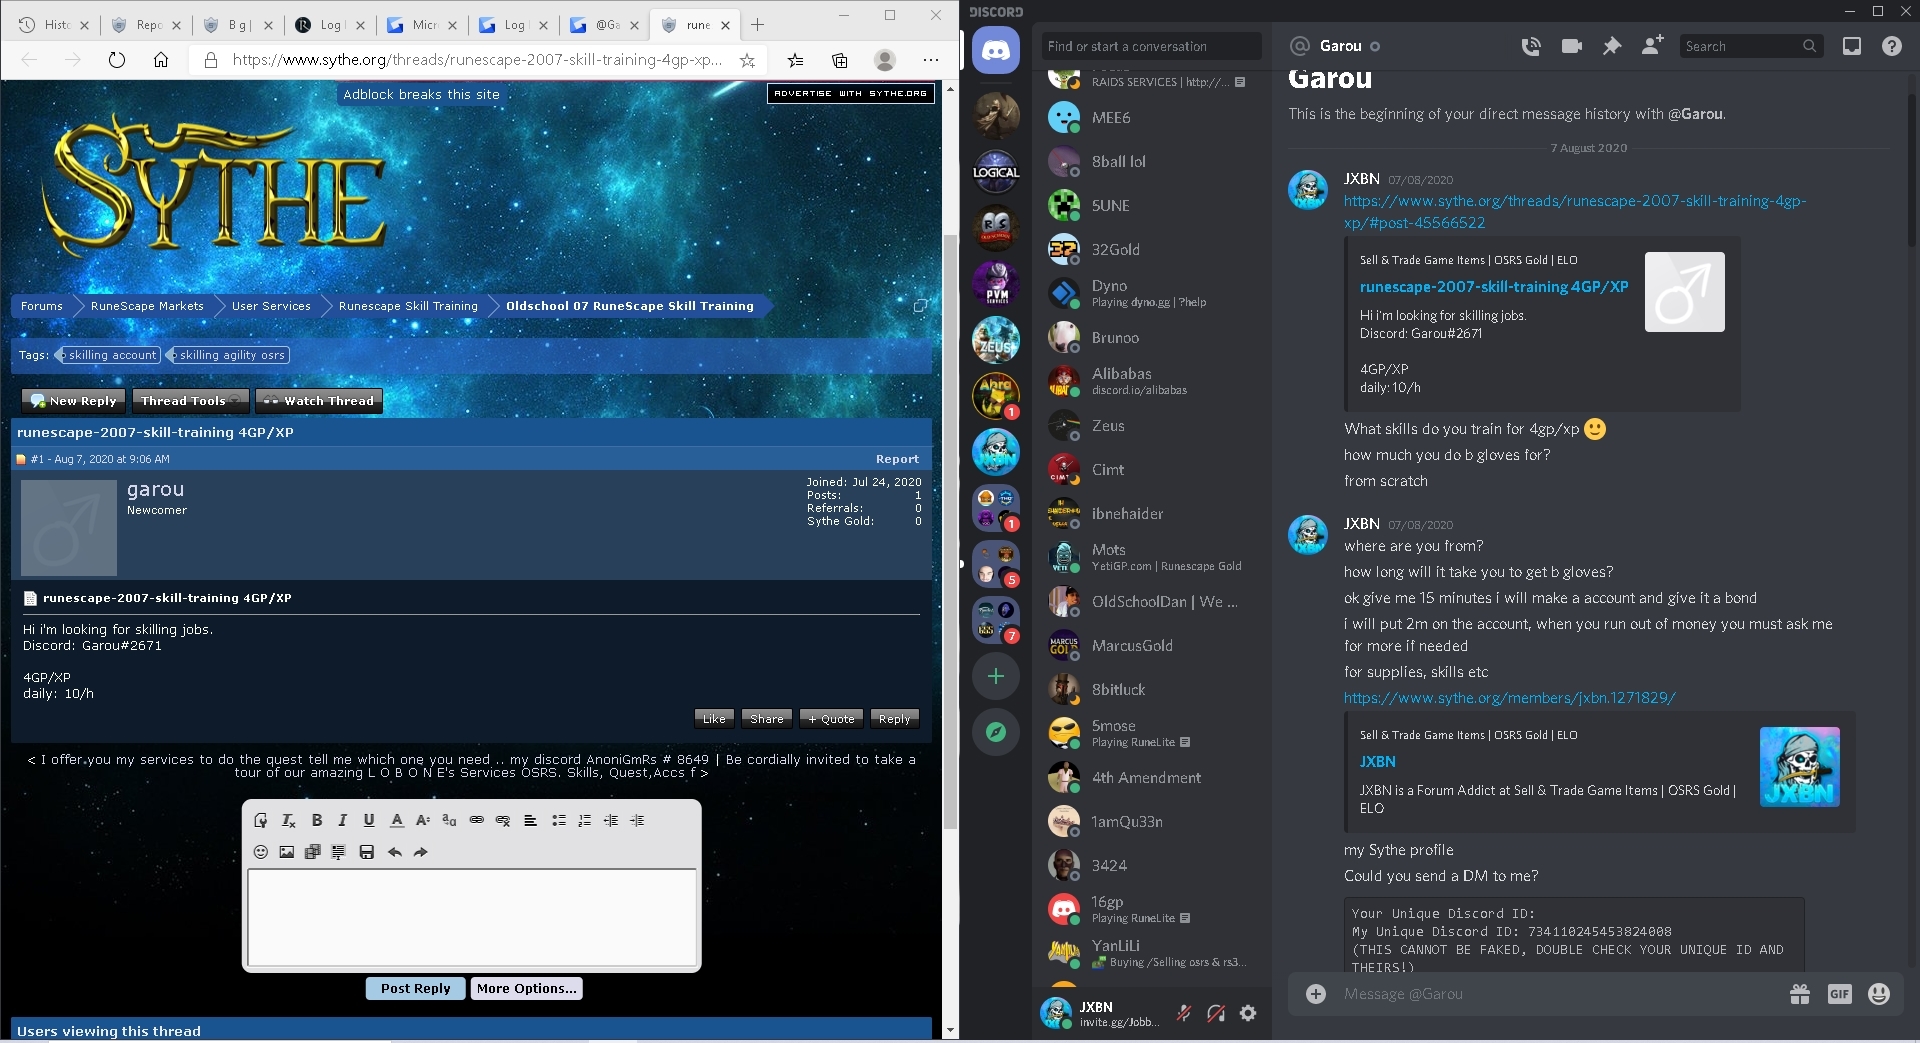1920x1043 pixels.
Task: Click the Report link on post #1
Action: [x=897, y=459]
